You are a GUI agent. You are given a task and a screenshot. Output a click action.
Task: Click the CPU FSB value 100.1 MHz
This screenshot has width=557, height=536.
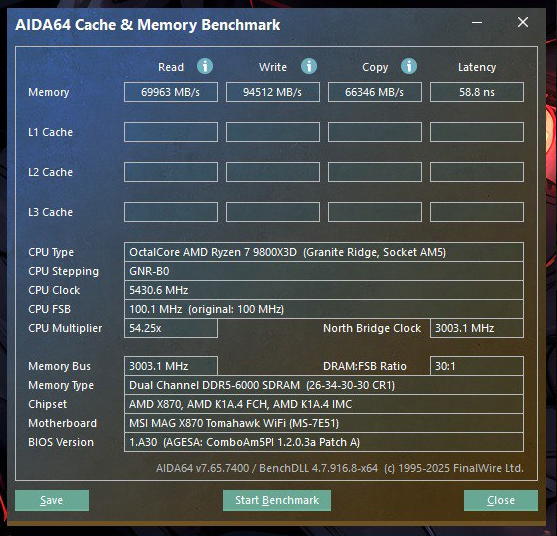[x=324, y=309]
